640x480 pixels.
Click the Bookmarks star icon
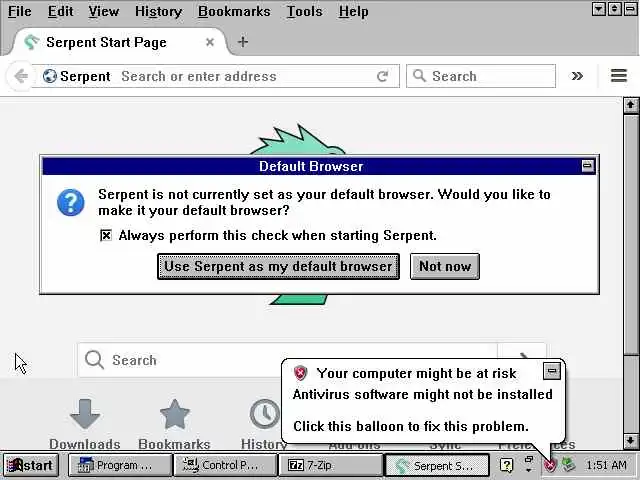tap(175, 414)
